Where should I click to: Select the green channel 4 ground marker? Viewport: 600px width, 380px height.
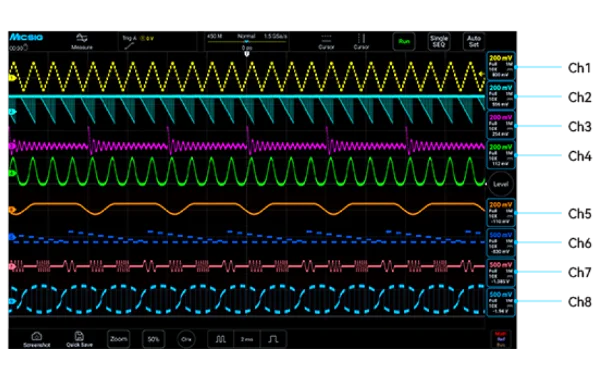point(12,173)
